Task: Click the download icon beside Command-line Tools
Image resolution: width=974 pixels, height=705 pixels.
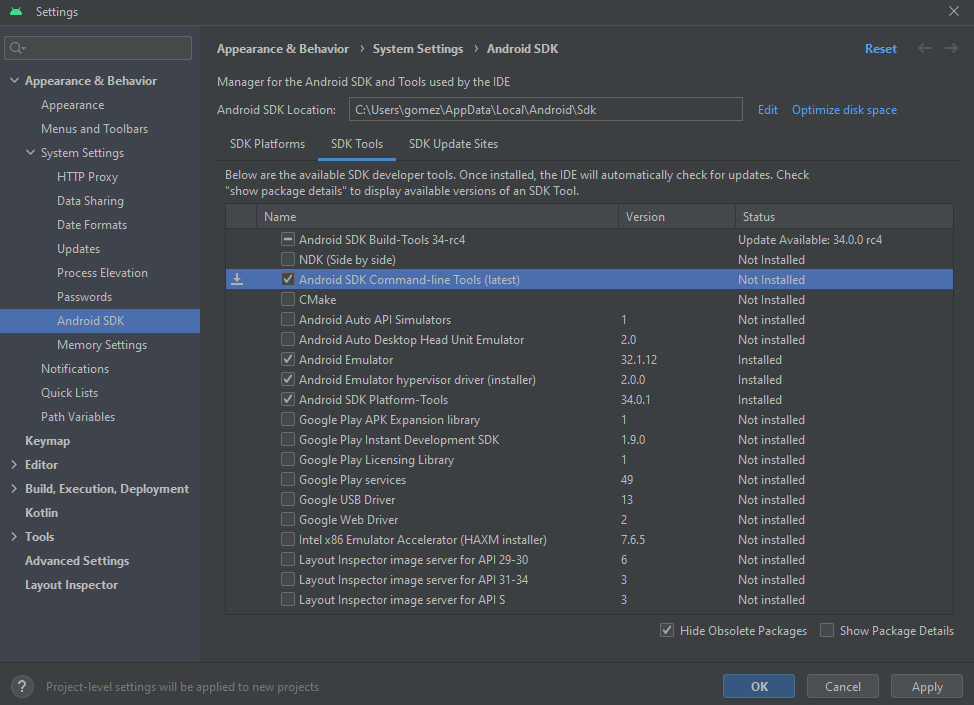Action: [237, 280]
